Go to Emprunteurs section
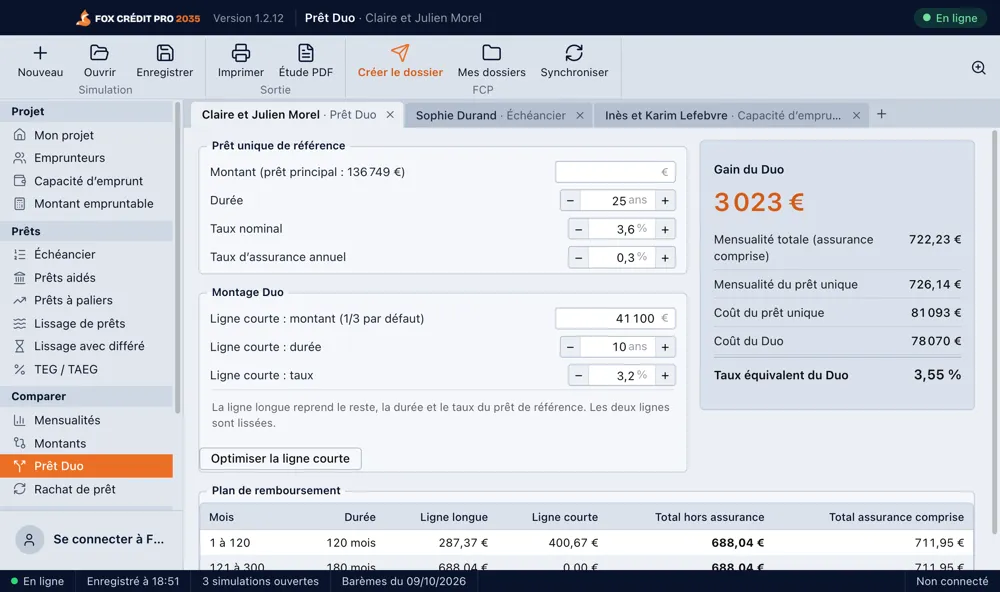 tap(87, 158)
